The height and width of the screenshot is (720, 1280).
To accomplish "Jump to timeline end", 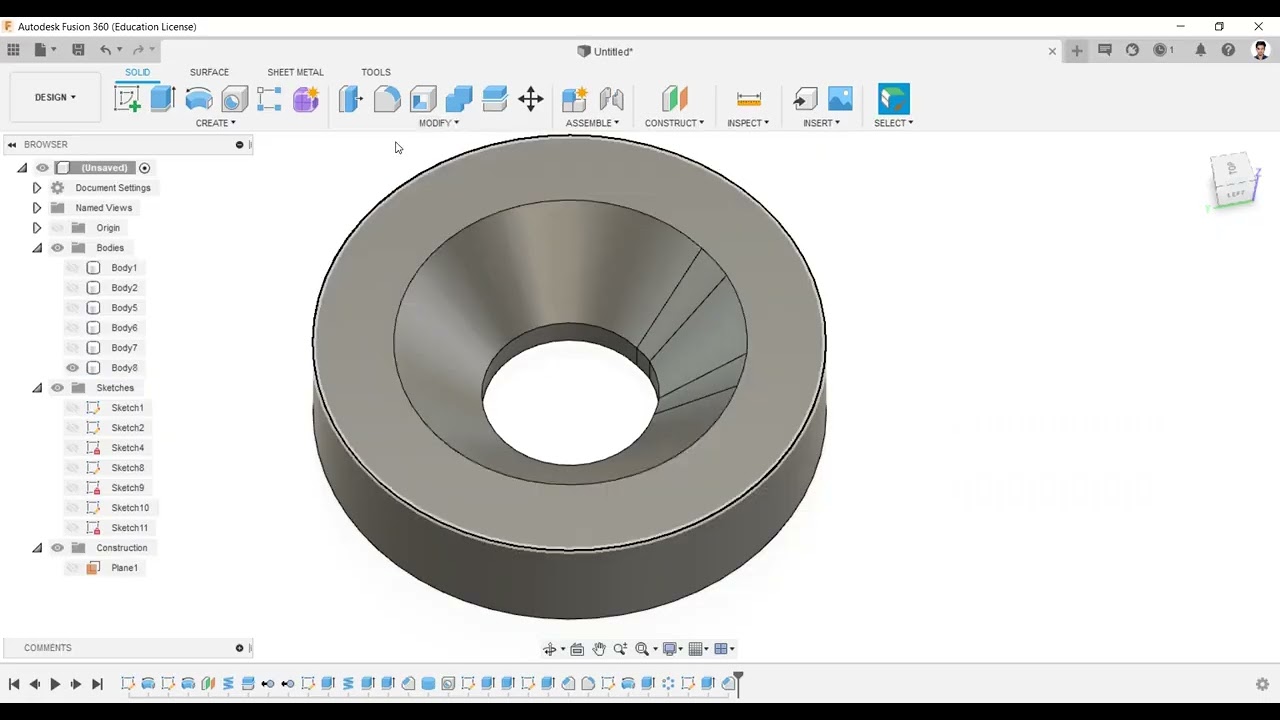I will [97, 684].
